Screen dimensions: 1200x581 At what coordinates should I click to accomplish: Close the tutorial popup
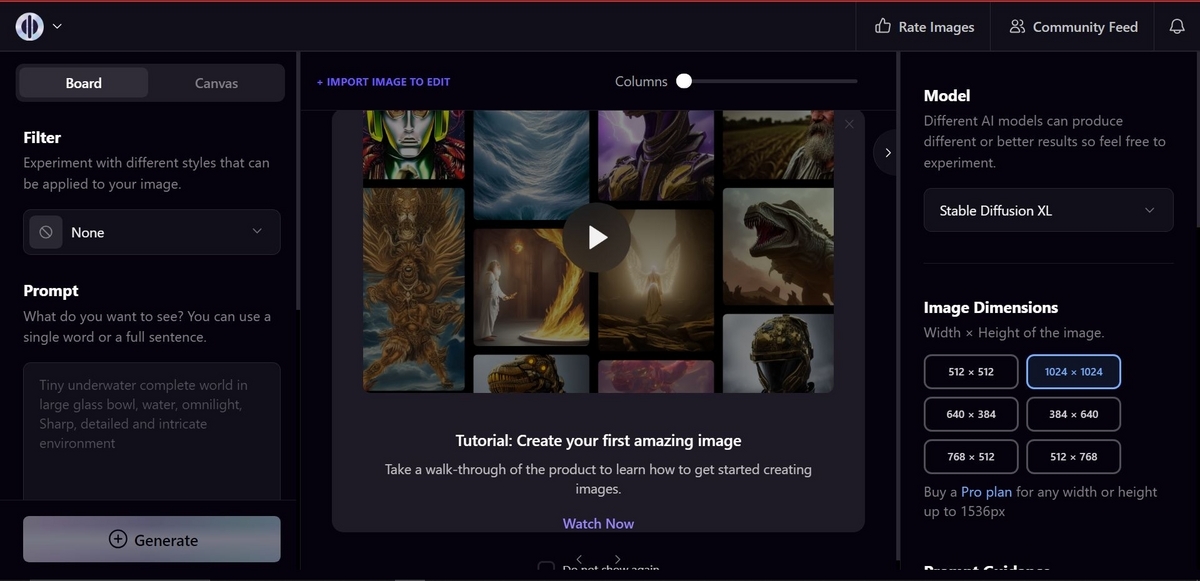coord(849,124)
